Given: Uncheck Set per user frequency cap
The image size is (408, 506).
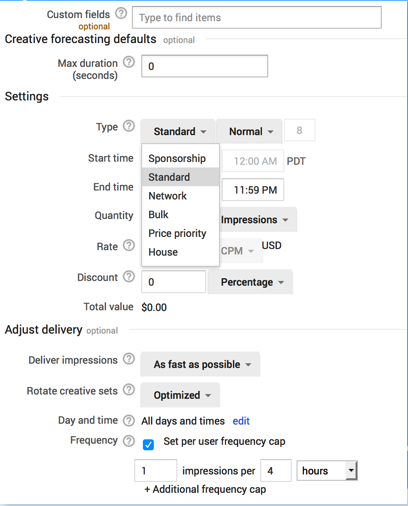Looking at the screenshot, I should pyautogui.click(x=148, y=445).
